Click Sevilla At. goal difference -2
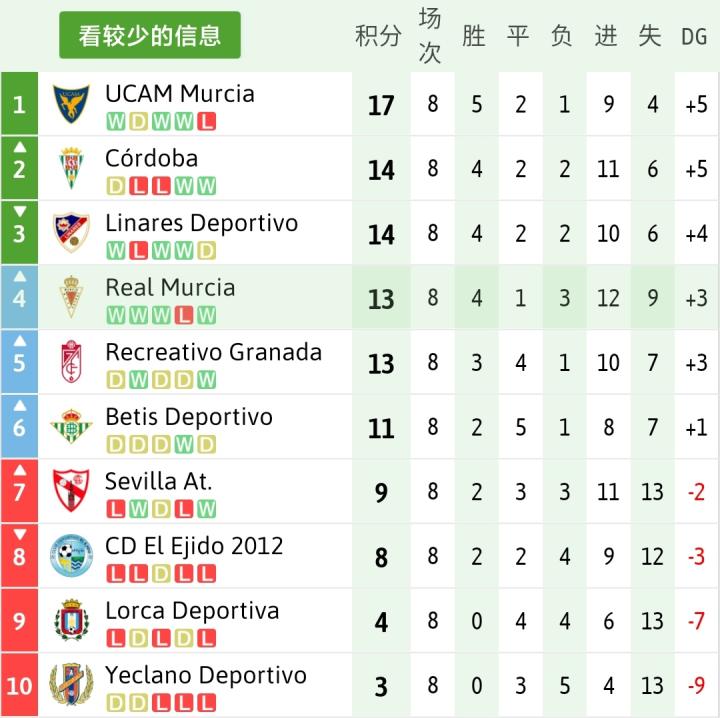 (695, 492)
